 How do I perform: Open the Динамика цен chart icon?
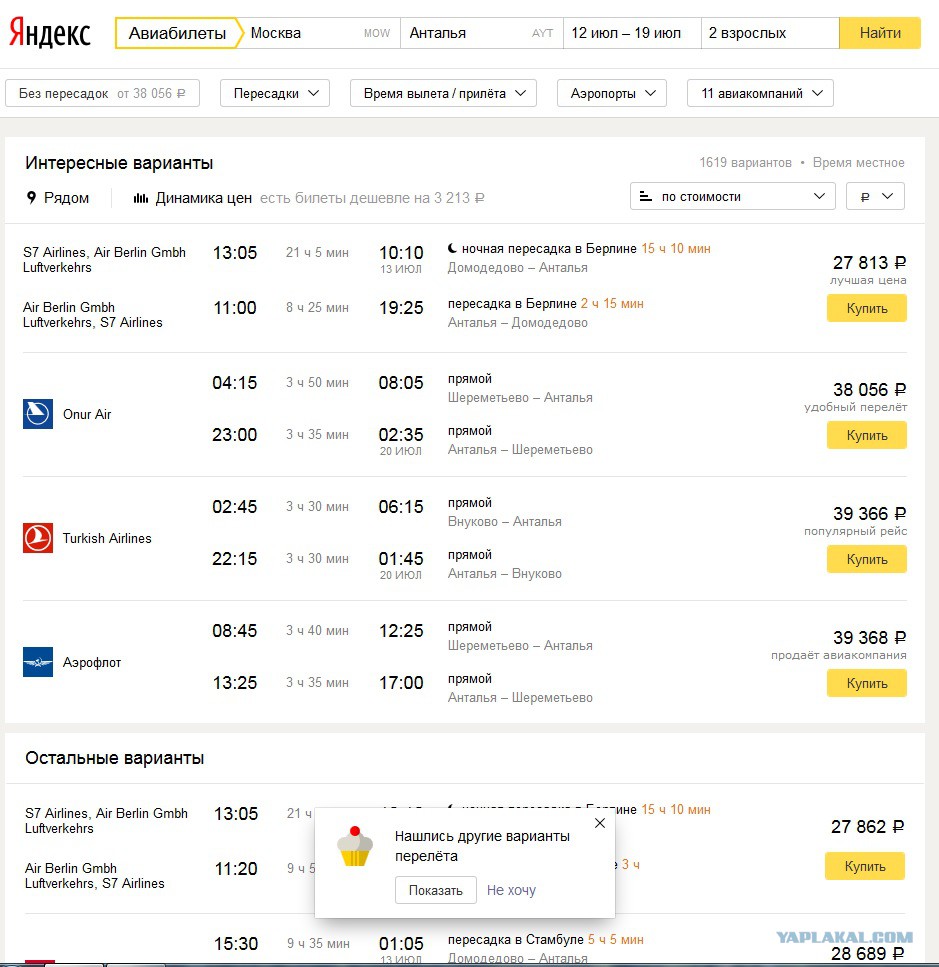(141, 198)
